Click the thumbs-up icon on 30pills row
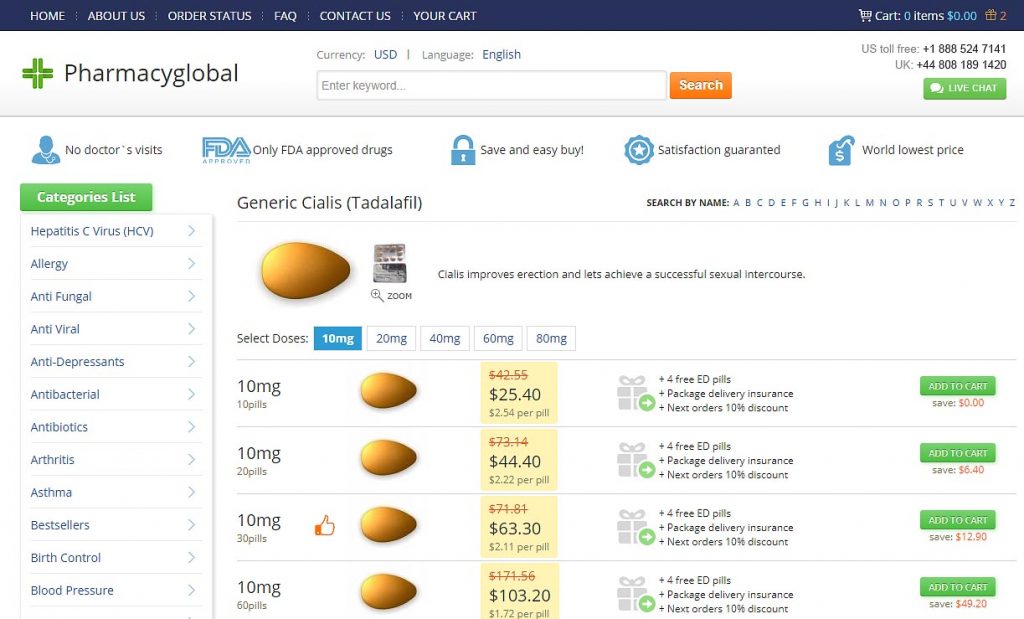Viewport: 1024px width, 619px height. (325, 525)
